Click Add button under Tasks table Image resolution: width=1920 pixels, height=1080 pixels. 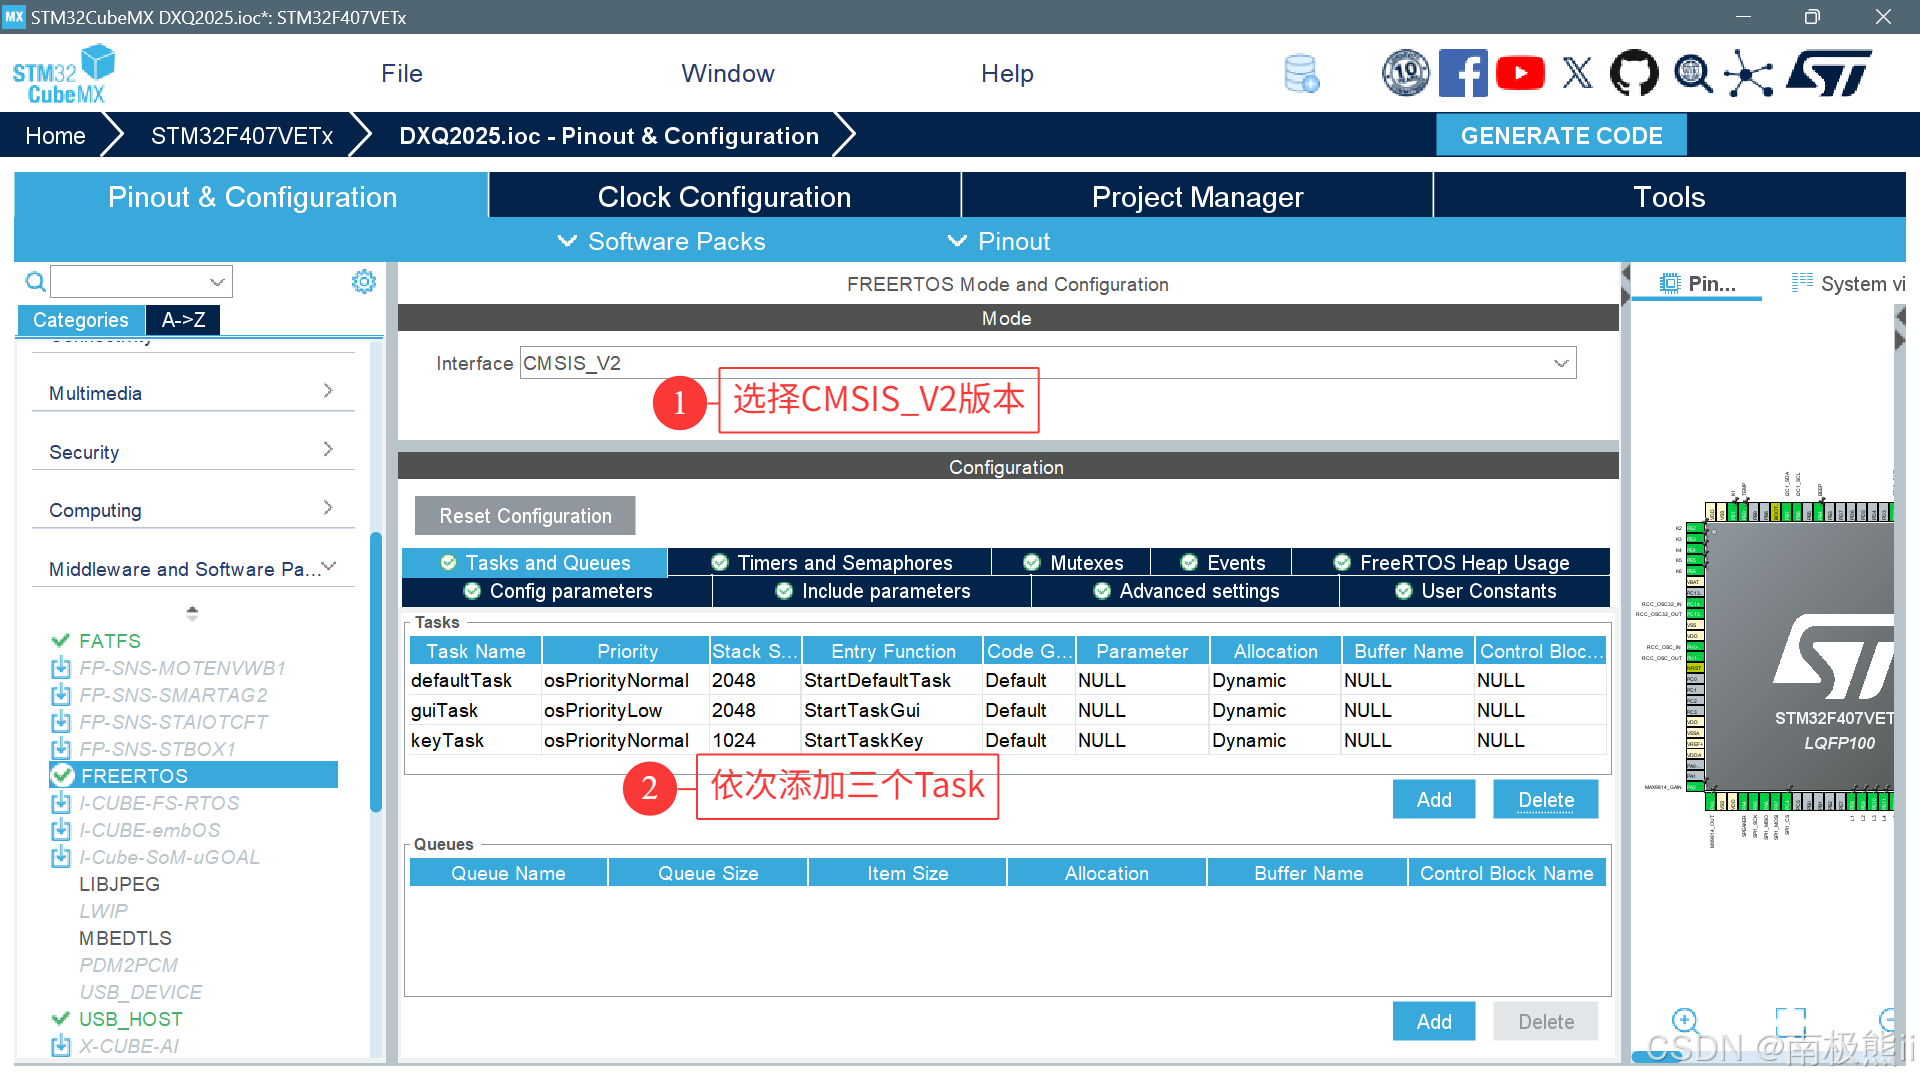1433,800
